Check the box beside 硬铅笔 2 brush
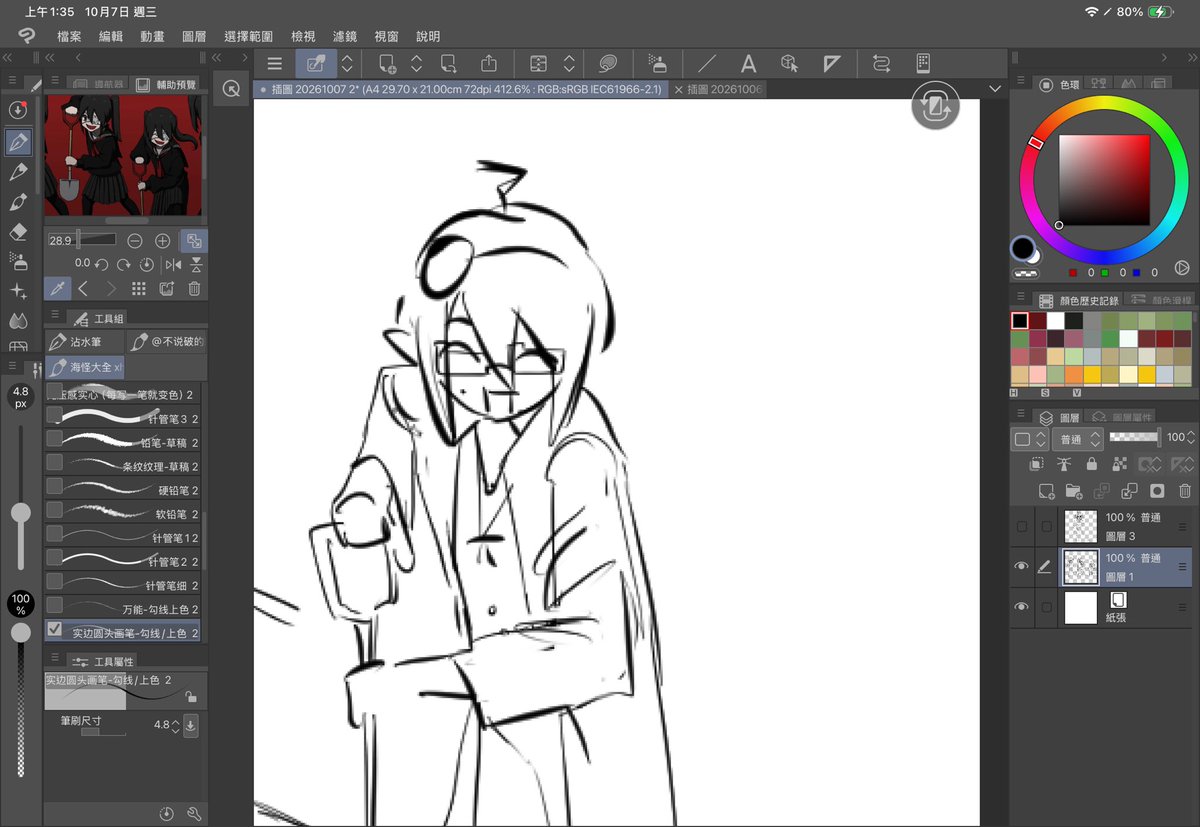Screen dimensions: 1200x827 pyautogui.click(x=54, y=486)
